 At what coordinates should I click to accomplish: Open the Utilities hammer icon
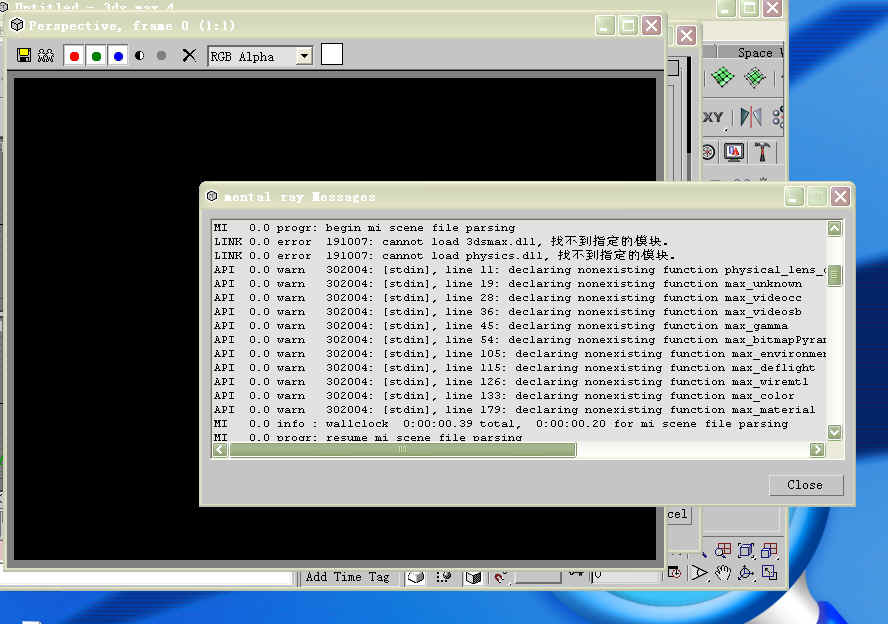pos(762,152)
